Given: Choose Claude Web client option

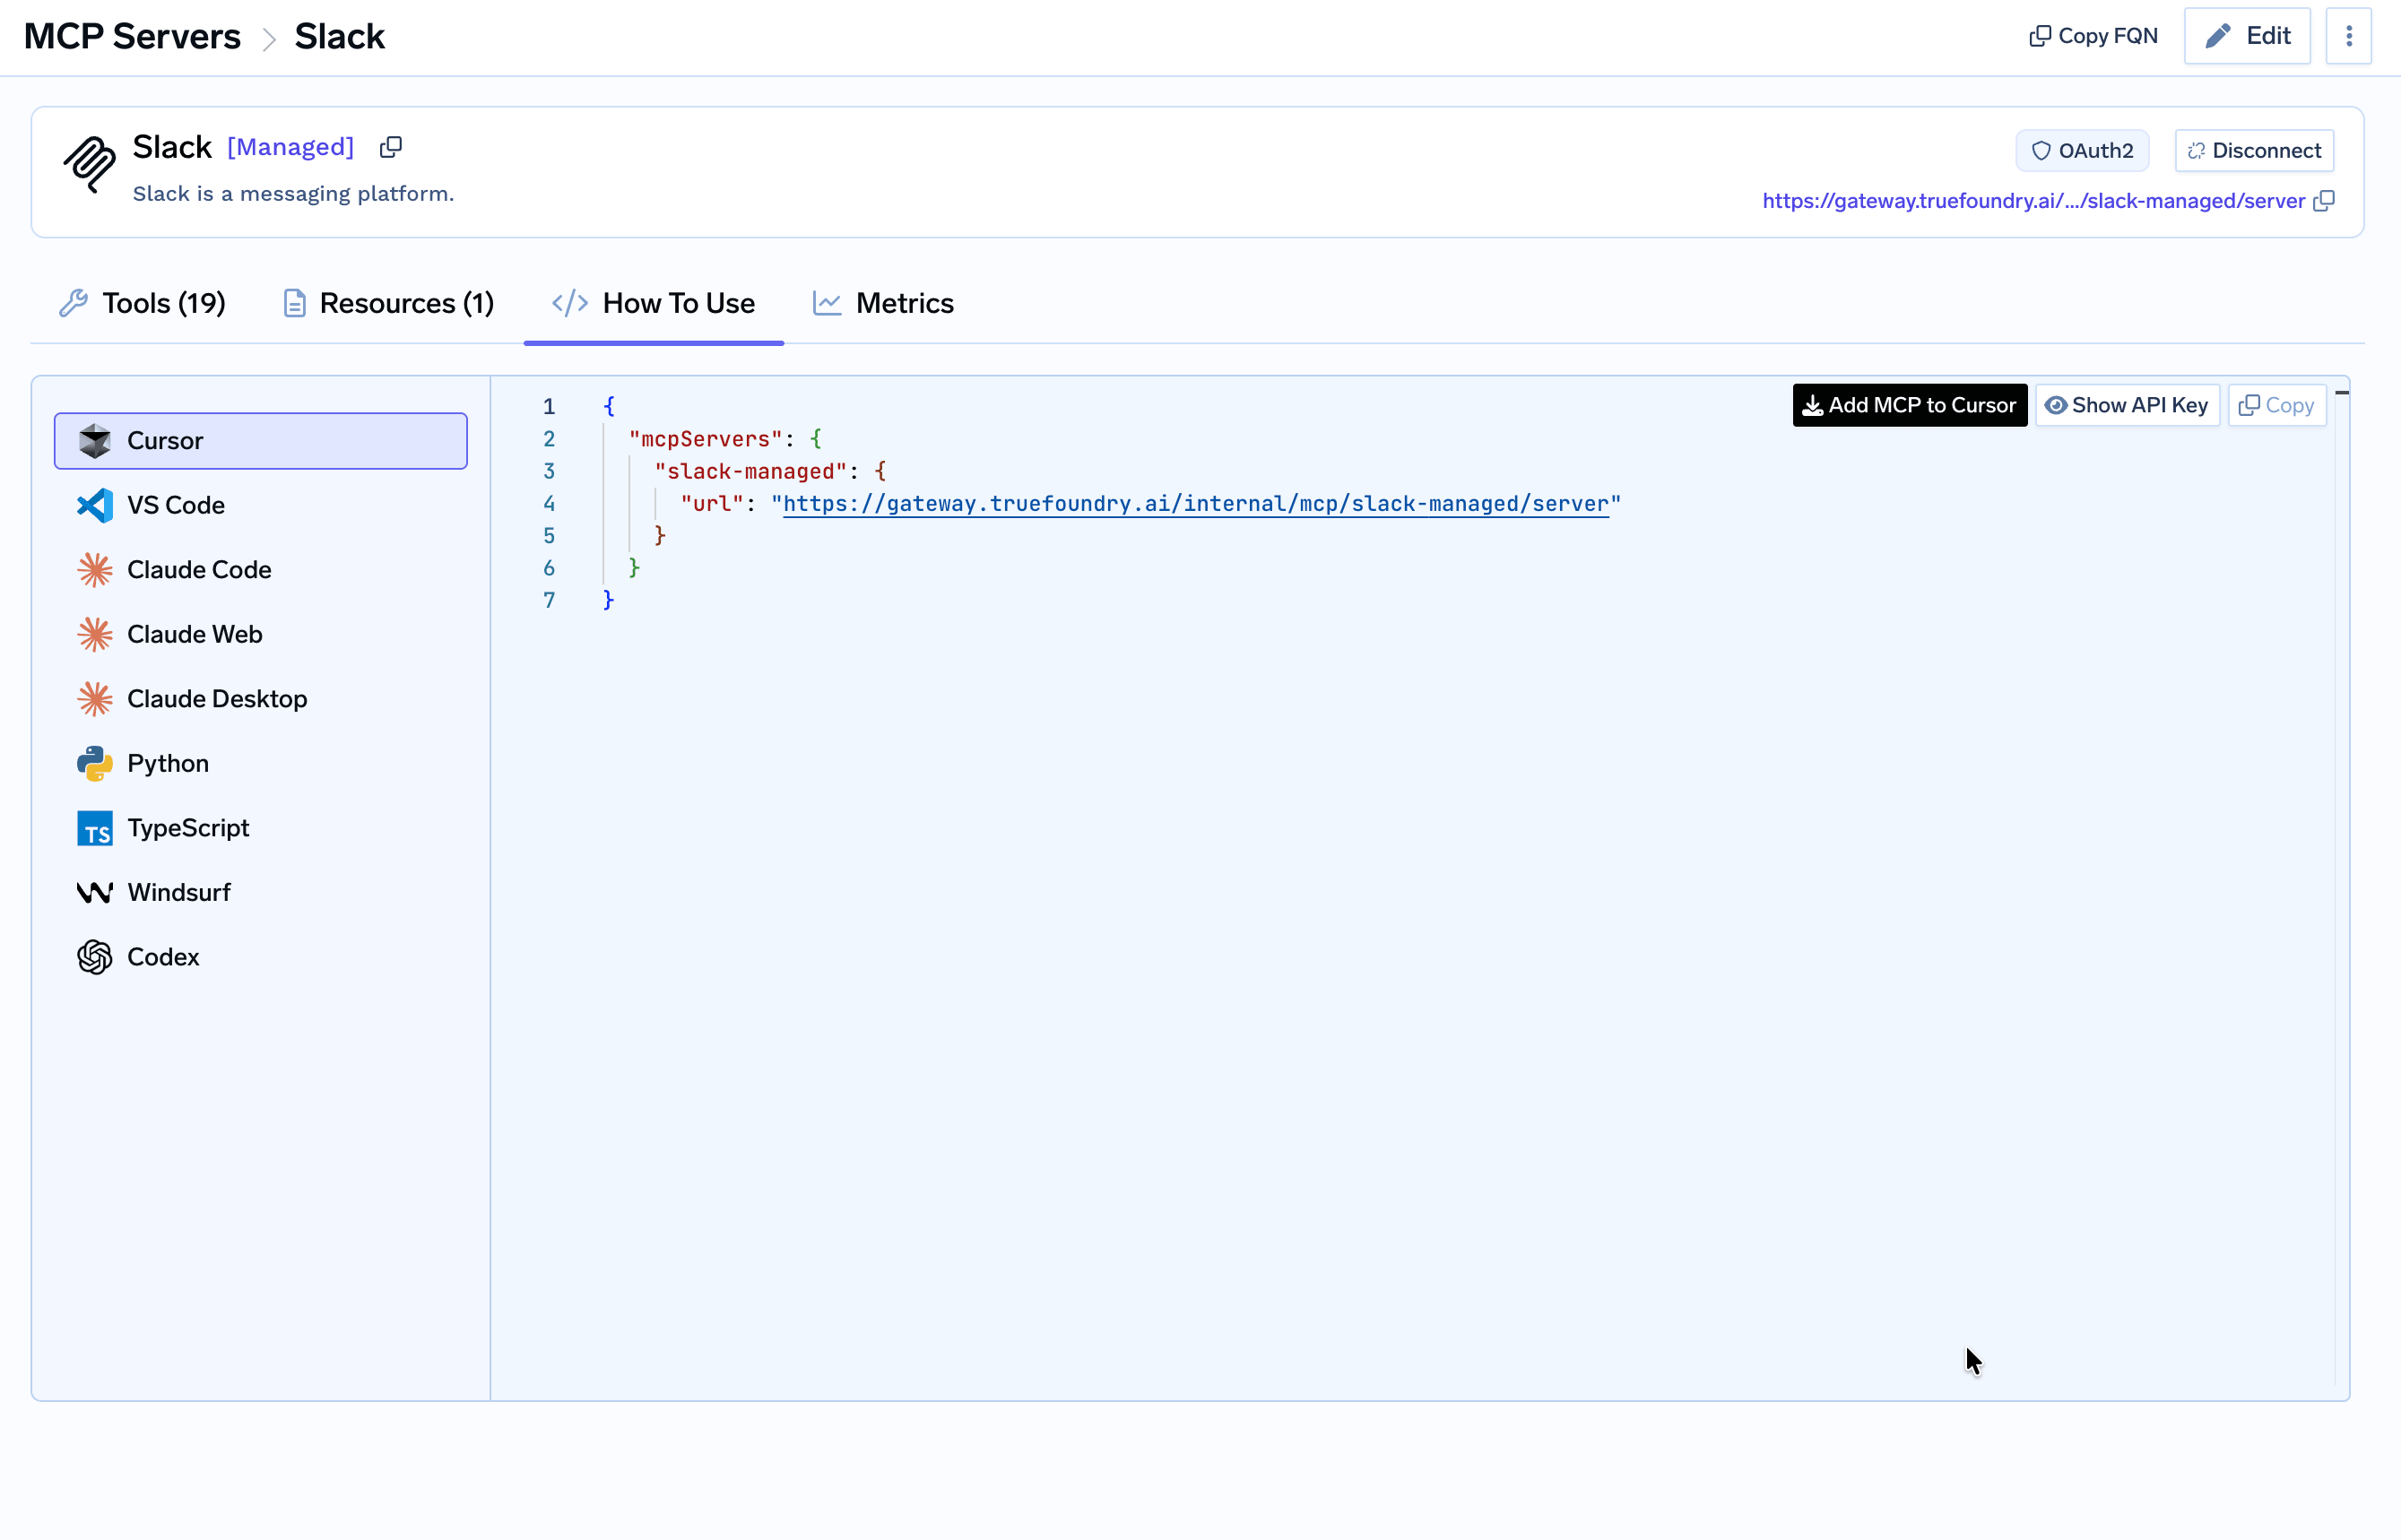Looking at the screenshot, I should 261,634.
